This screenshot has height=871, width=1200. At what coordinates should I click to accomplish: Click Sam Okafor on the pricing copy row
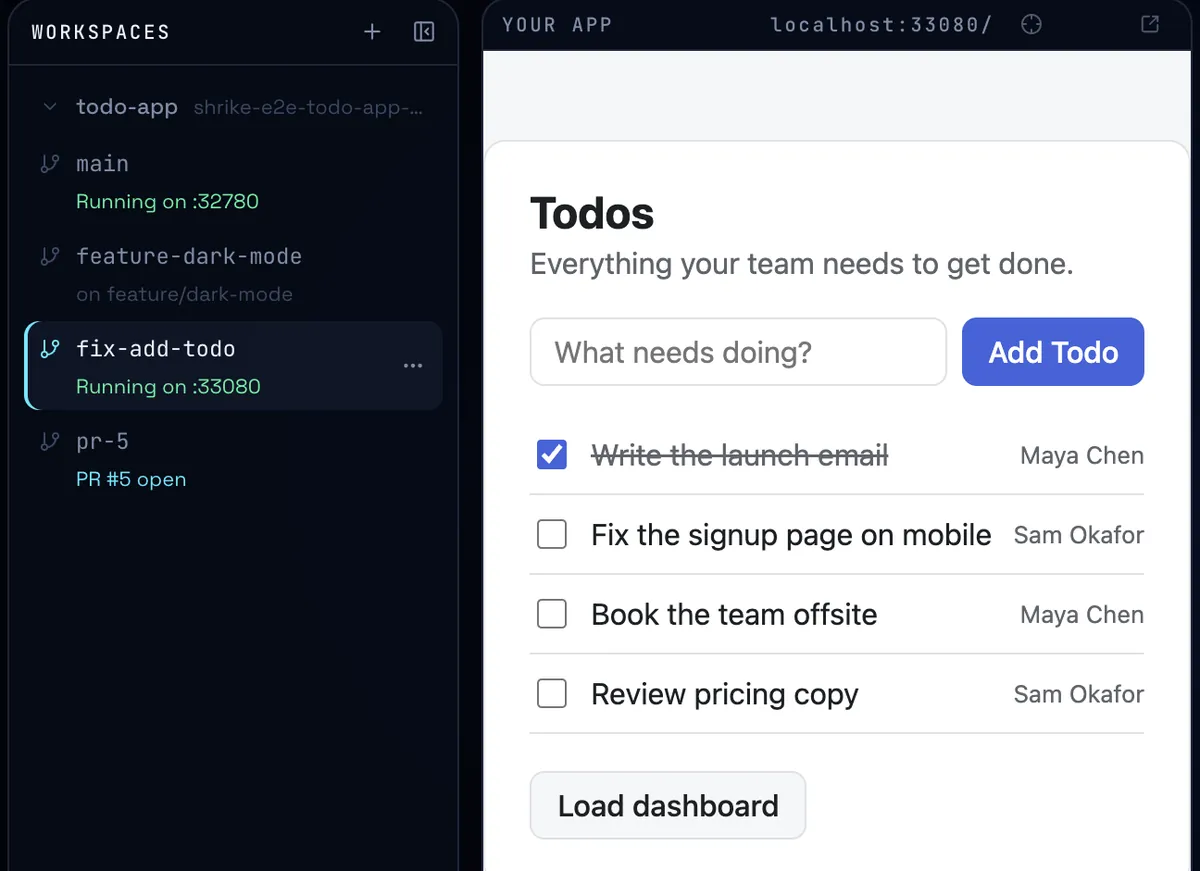(1079, 694)
